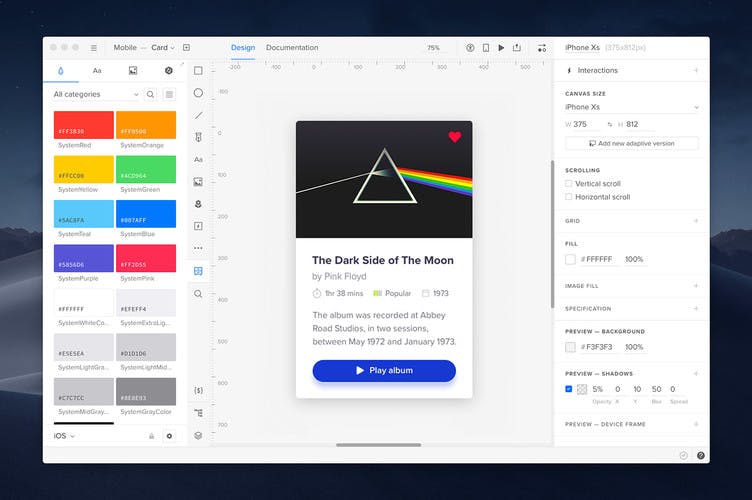Click the red heart on the album card
Screen dimensions: 752x500
coord(455,137)
